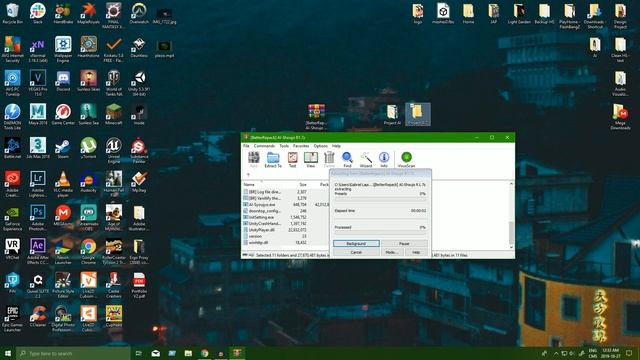
Task: Select the CCleaner desktop icon
Action: click(38, 316)
